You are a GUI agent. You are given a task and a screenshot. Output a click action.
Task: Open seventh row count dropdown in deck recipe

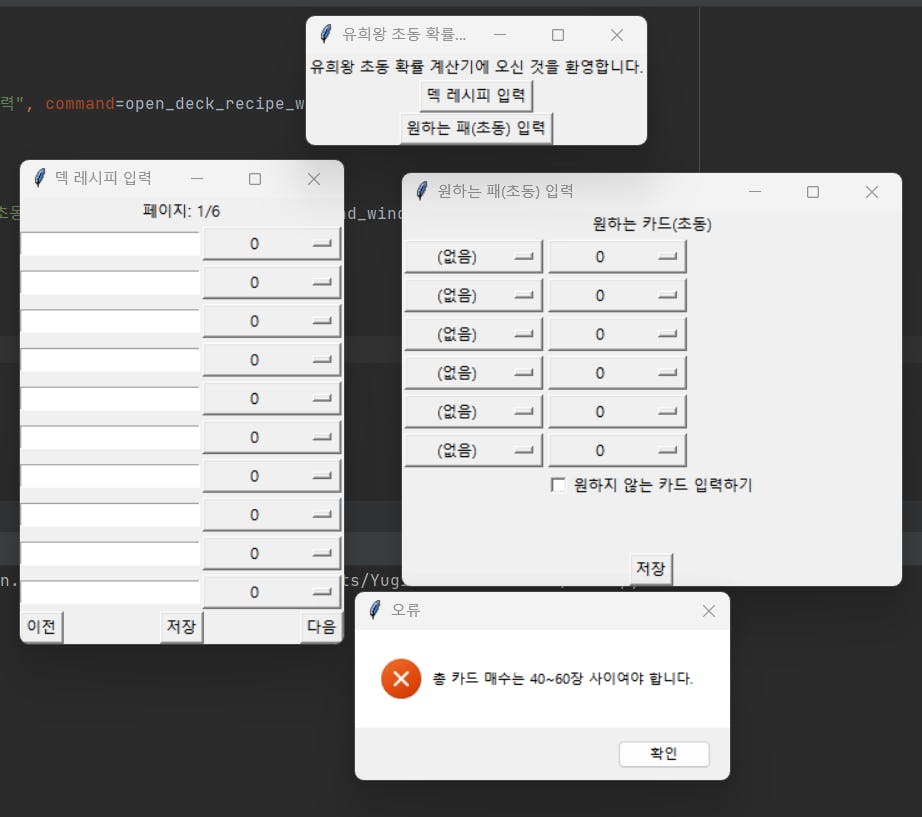(x=272, y=476)
